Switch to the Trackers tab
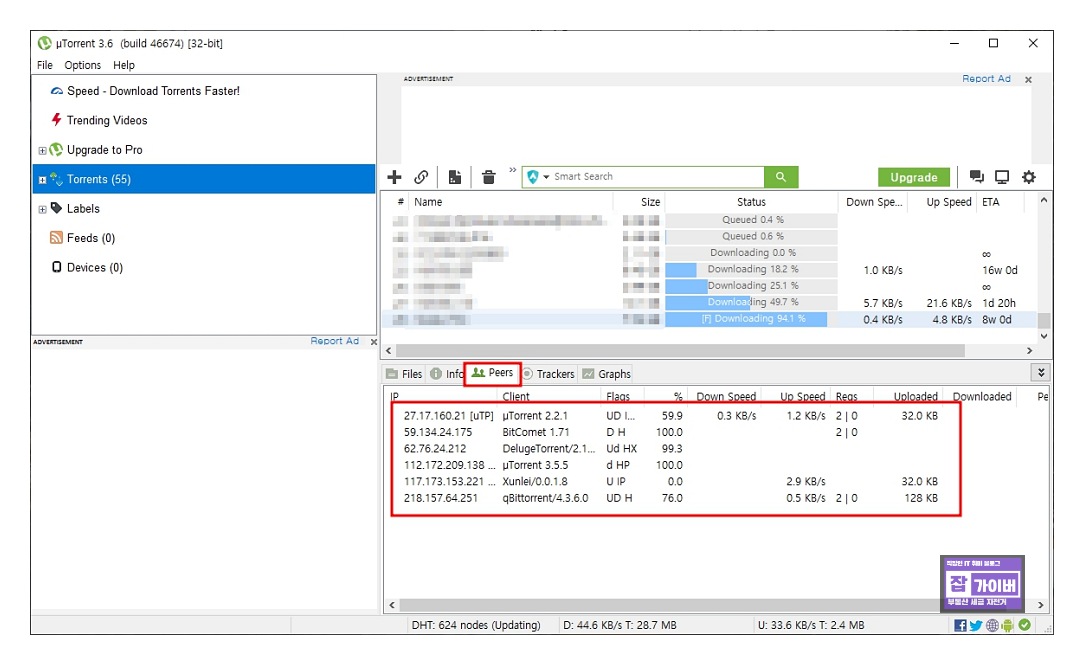 point(549,374)
